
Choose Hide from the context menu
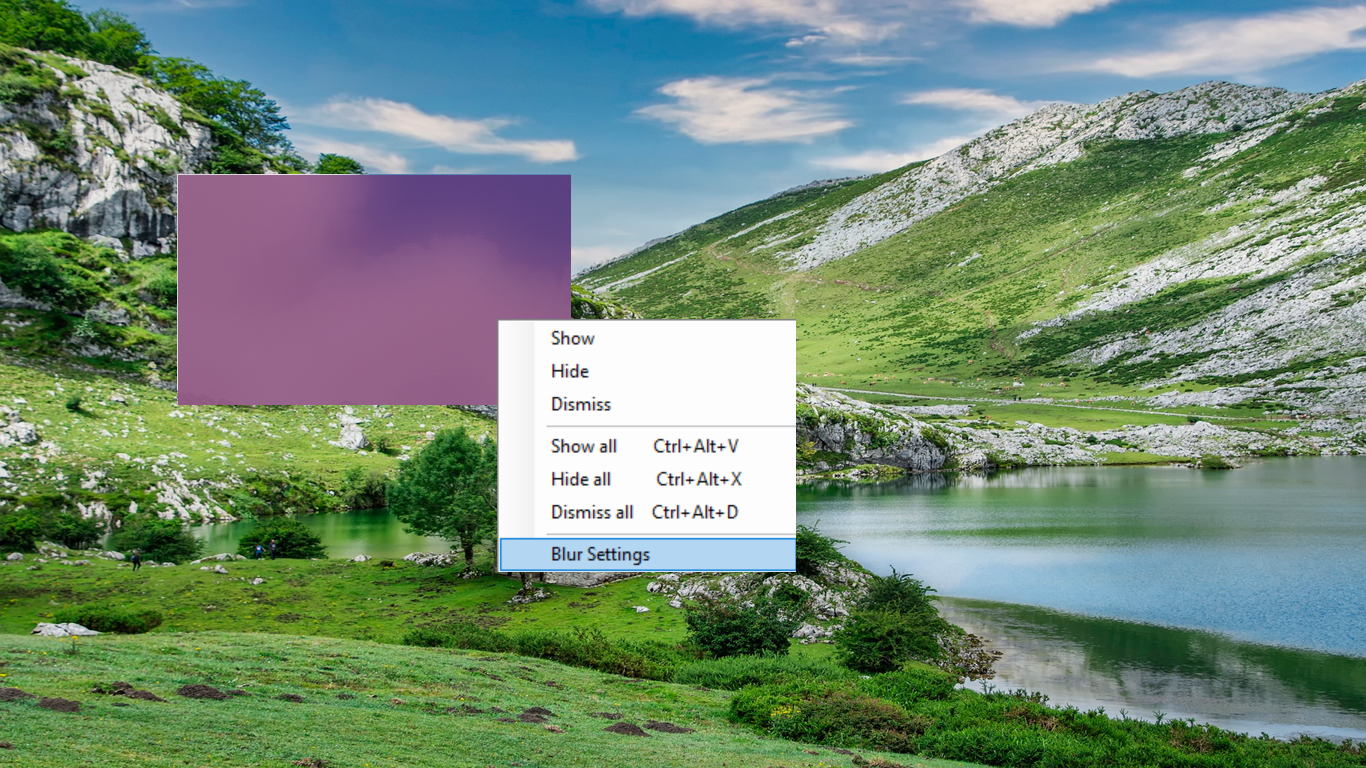(x=570, y=371)
